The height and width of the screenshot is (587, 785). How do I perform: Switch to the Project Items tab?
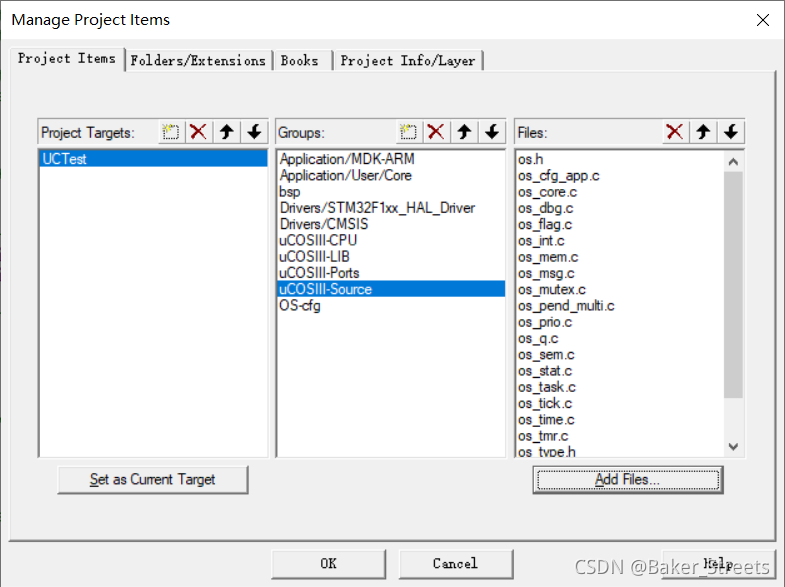(x=67, y=59)
